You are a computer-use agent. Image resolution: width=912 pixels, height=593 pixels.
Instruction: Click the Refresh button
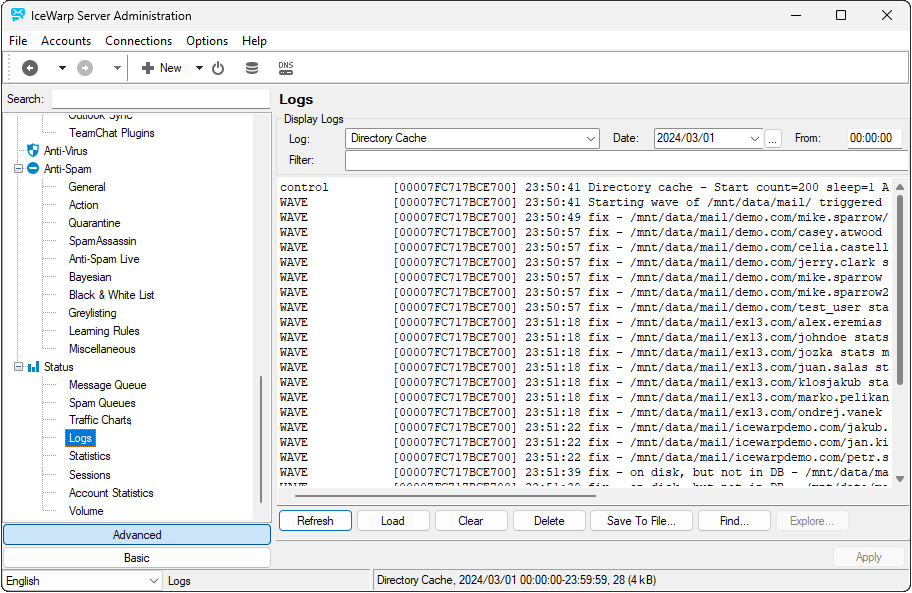(315, 521)
